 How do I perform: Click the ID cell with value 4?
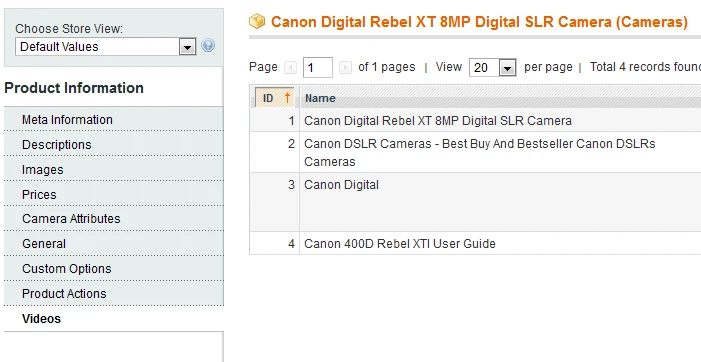click(x=274, y=244)
